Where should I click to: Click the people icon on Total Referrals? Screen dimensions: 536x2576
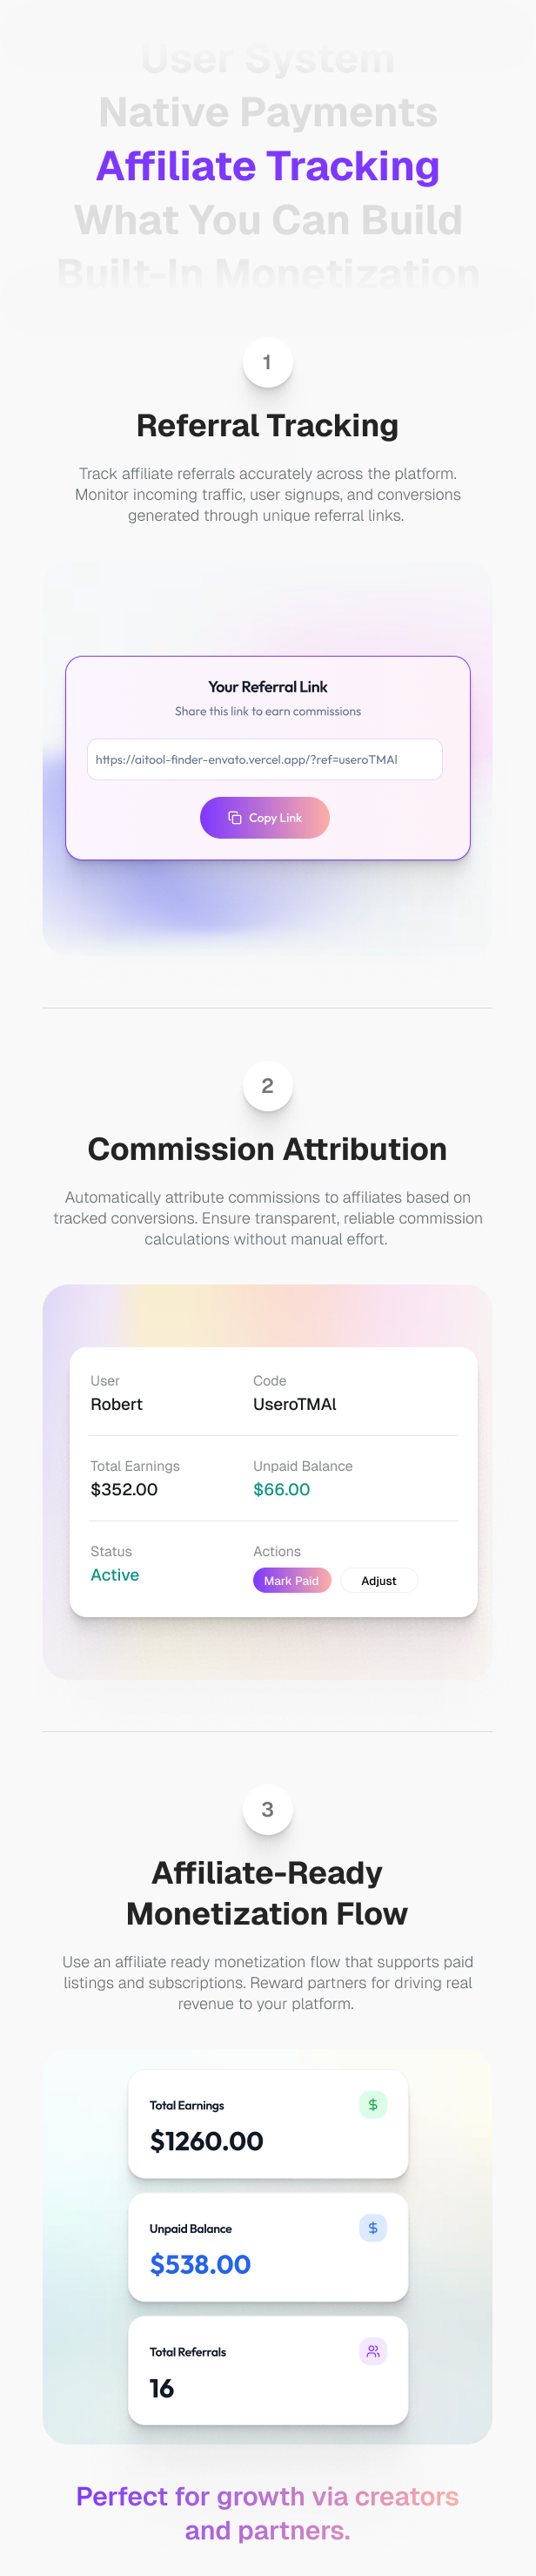(373, 2350)
